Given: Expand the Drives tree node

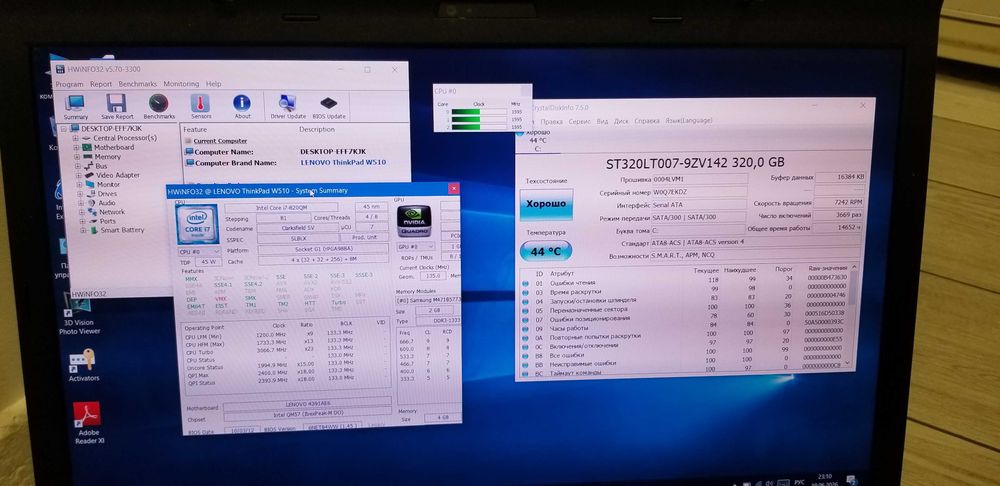Looking at the screenshot, I should click(x=80, y=193).
